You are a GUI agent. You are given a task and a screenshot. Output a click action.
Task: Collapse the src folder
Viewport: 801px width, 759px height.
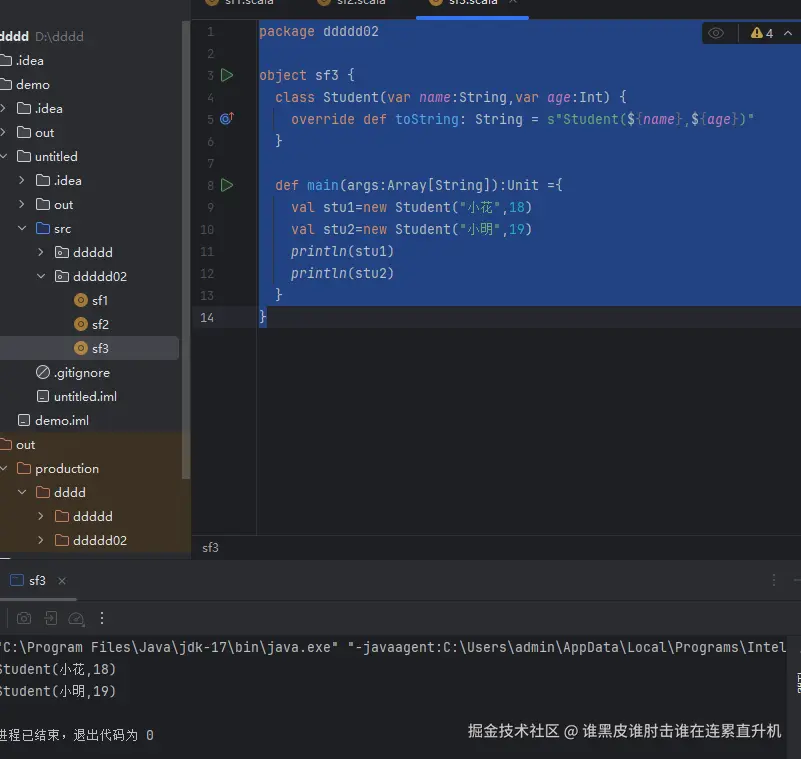(x=21, y=228)
